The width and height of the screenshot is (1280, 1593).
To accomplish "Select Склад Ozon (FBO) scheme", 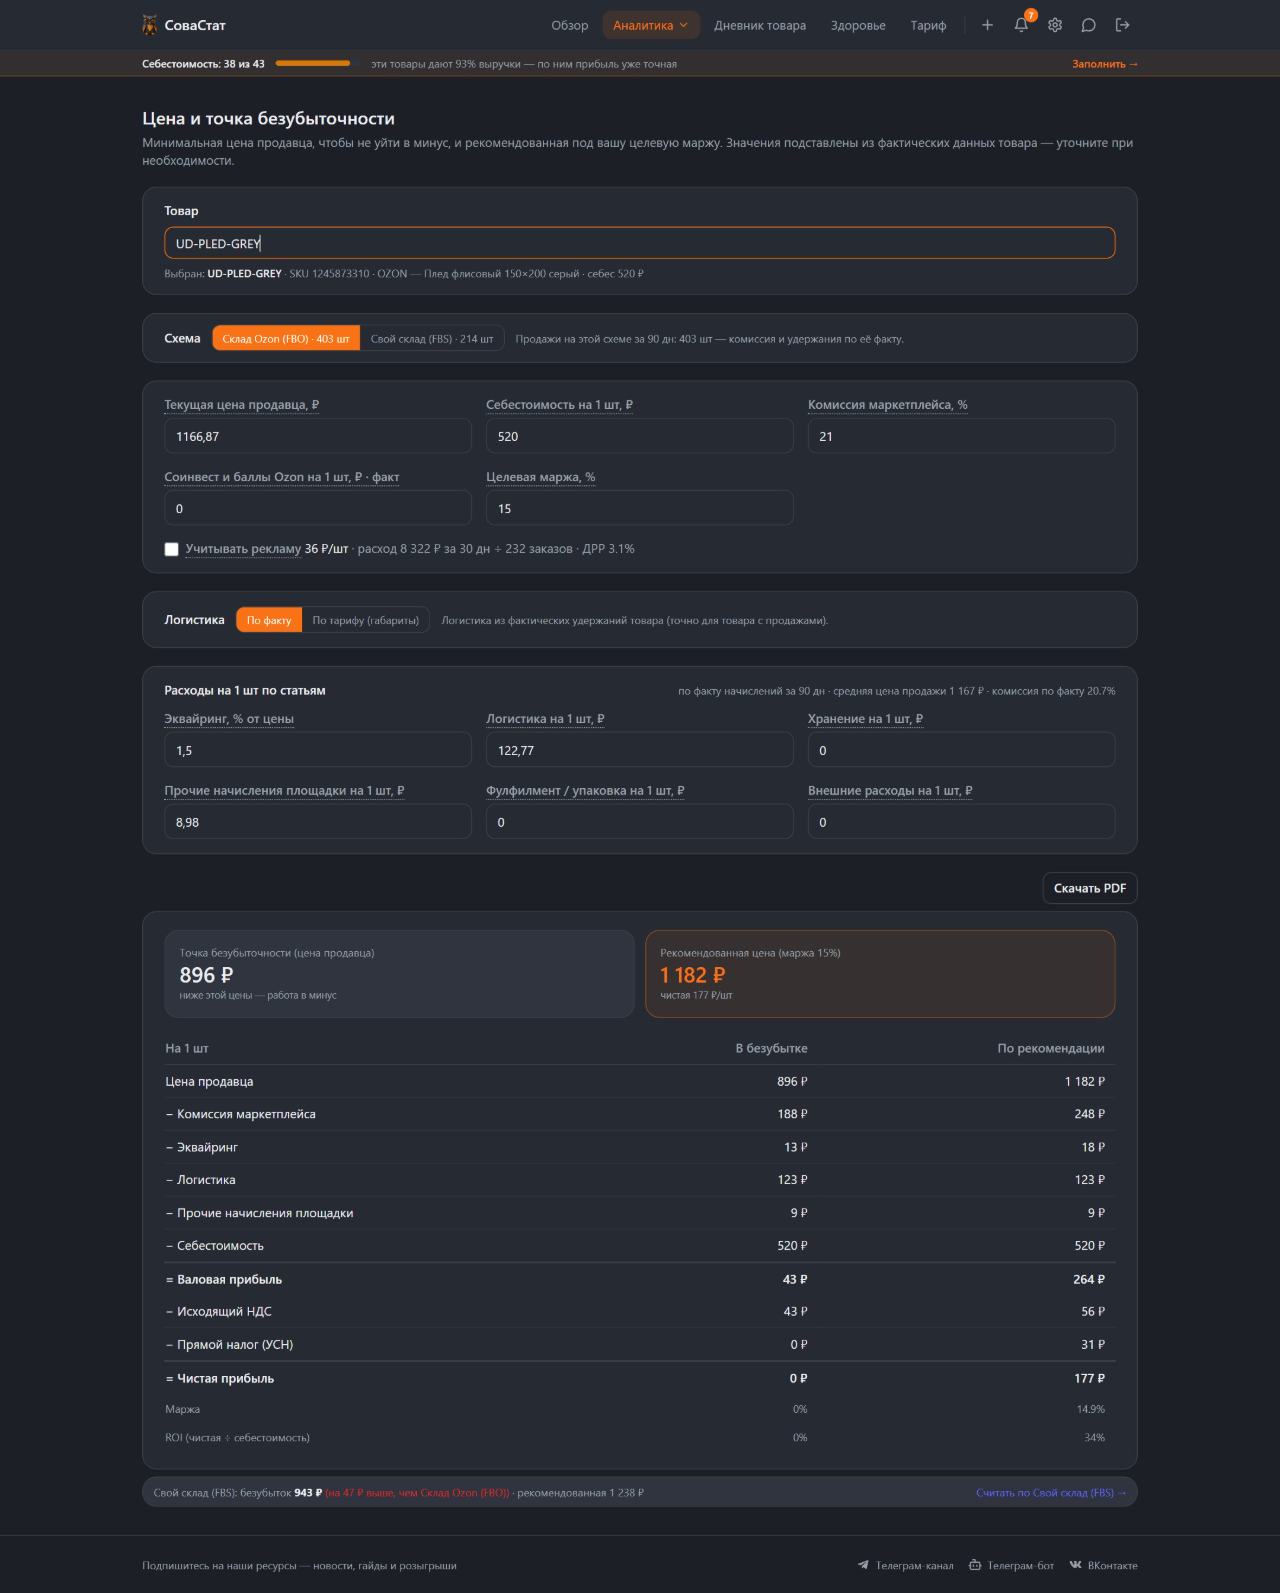I will (286, 339).
